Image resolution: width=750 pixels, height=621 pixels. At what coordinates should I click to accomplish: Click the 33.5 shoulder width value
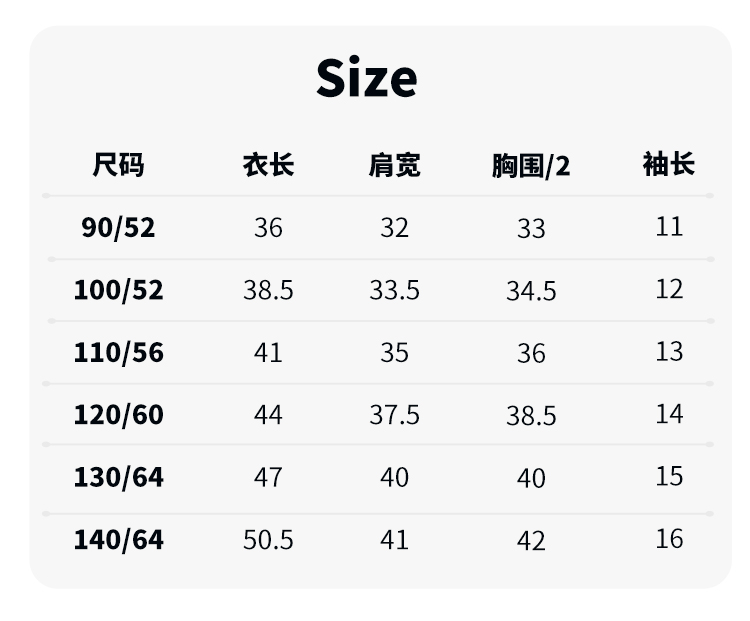[x=394, y=290]
